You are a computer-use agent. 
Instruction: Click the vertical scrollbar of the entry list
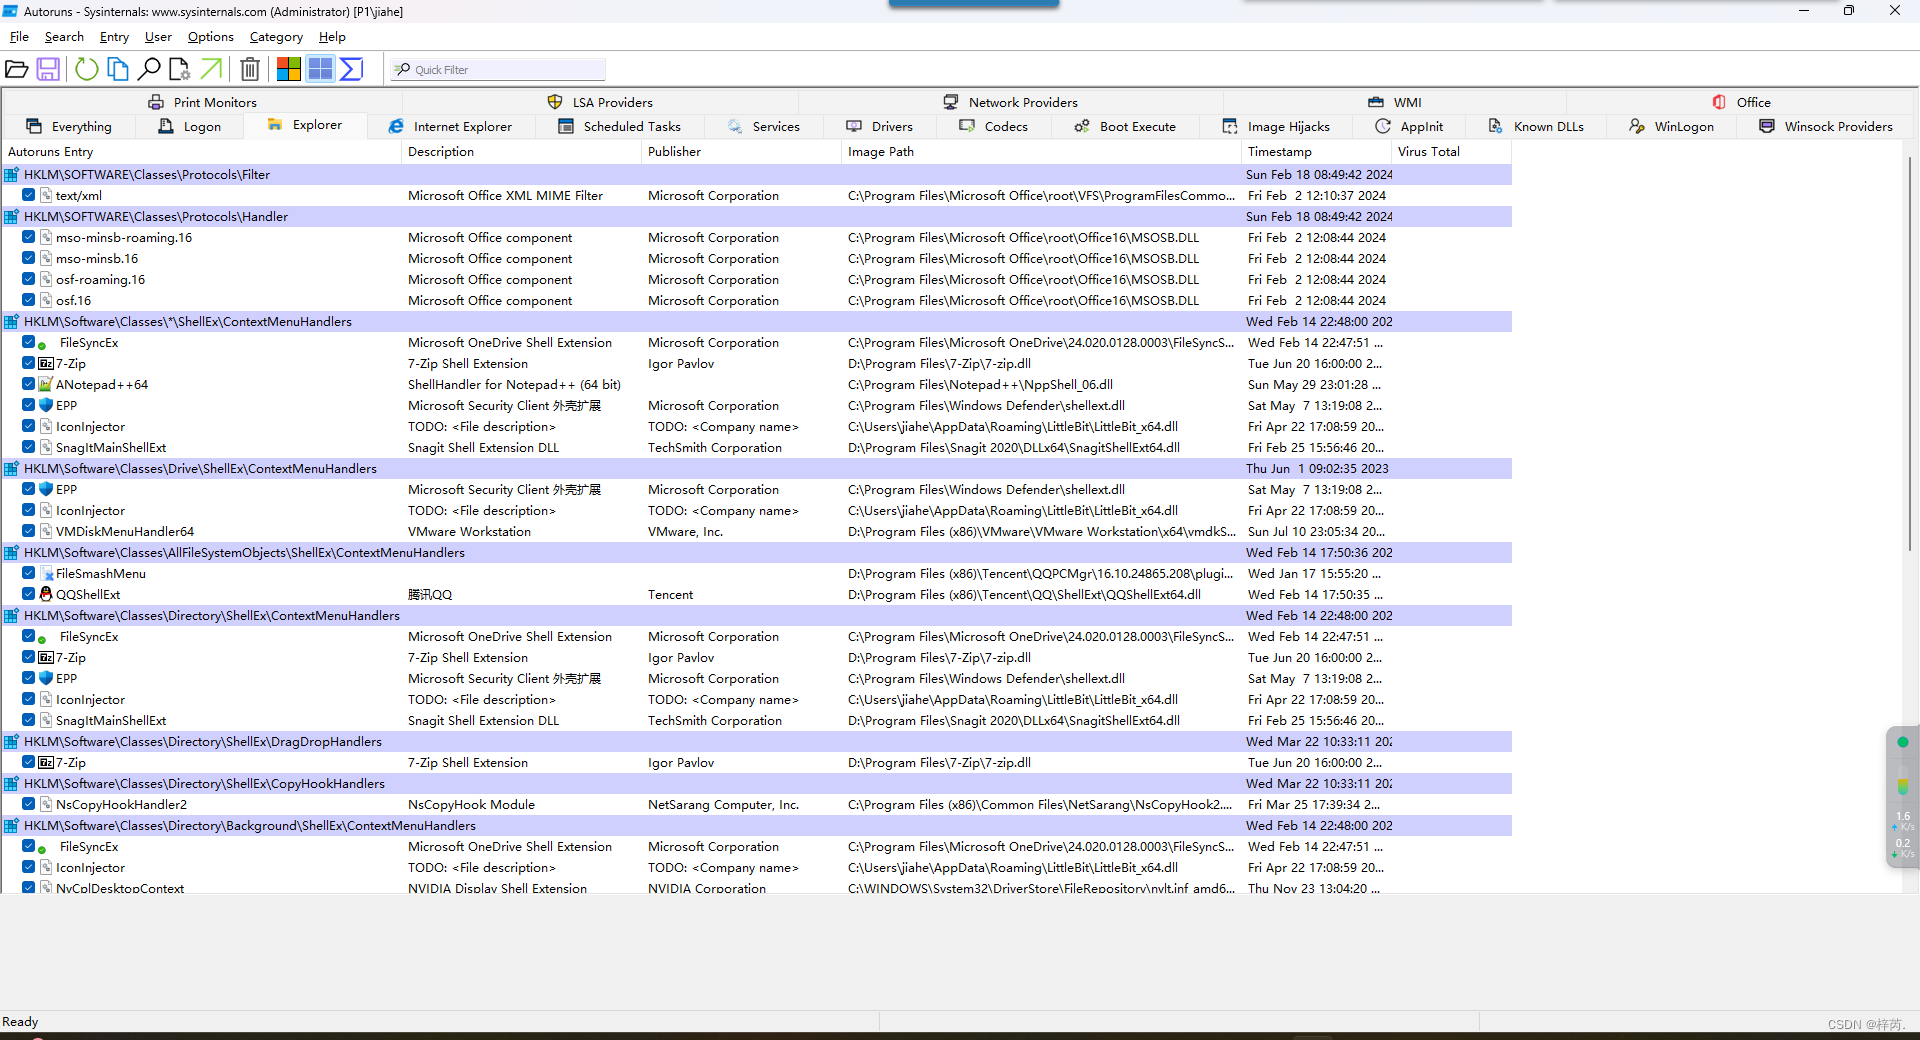(x=1911, y=353)
